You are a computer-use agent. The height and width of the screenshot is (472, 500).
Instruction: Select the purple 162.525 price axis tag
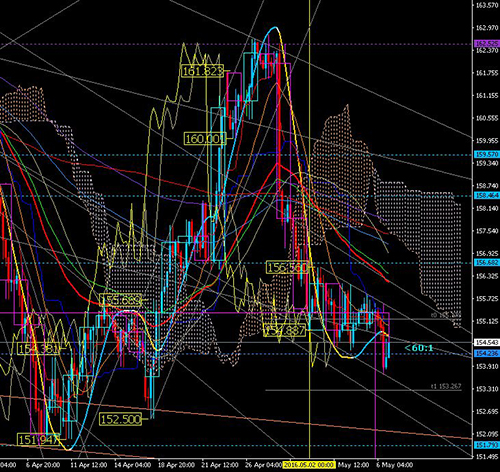487,44
